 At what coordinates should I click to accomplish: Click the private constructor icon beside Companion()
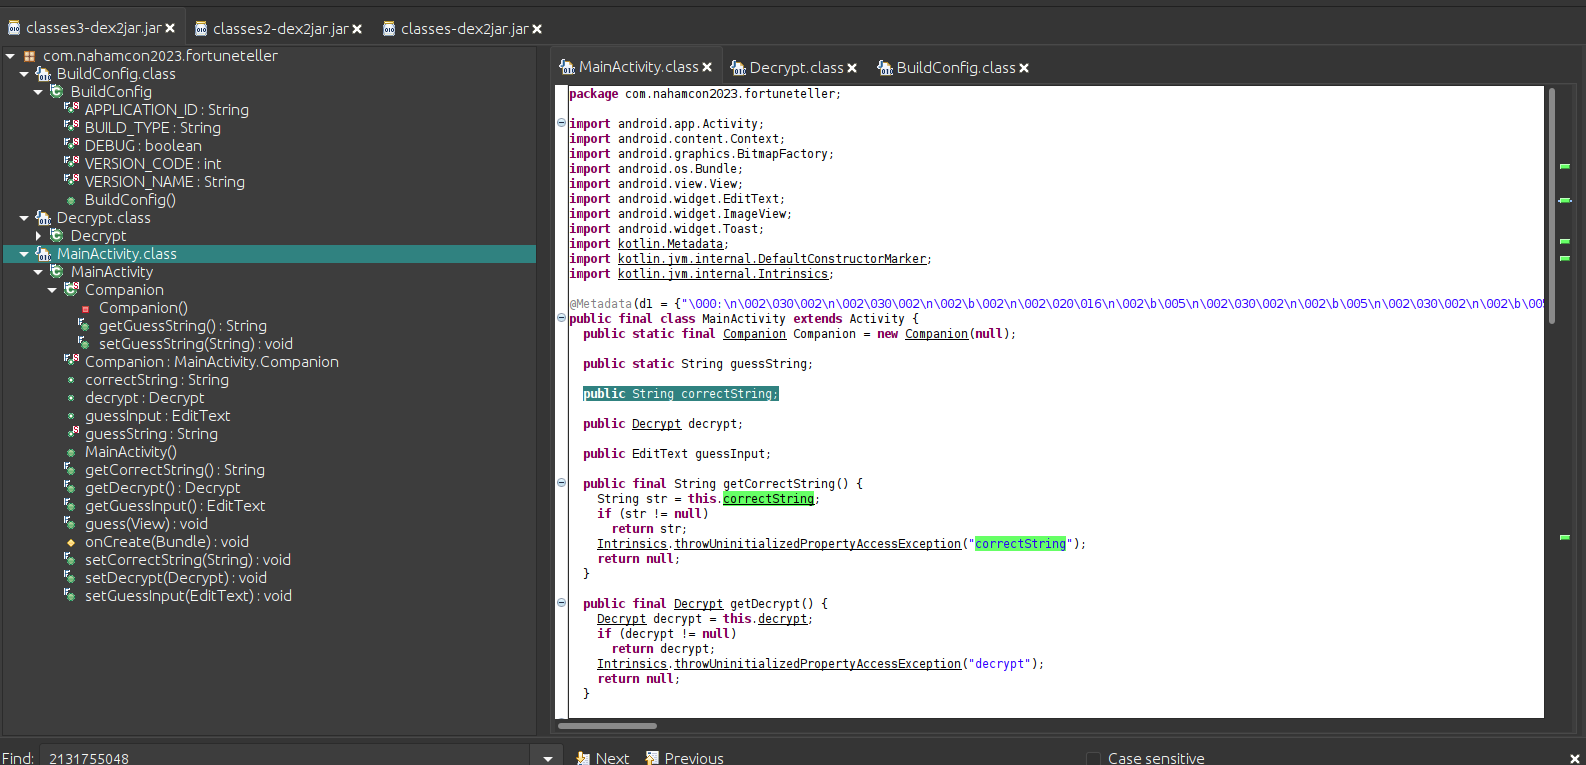[x=85, y=309]
